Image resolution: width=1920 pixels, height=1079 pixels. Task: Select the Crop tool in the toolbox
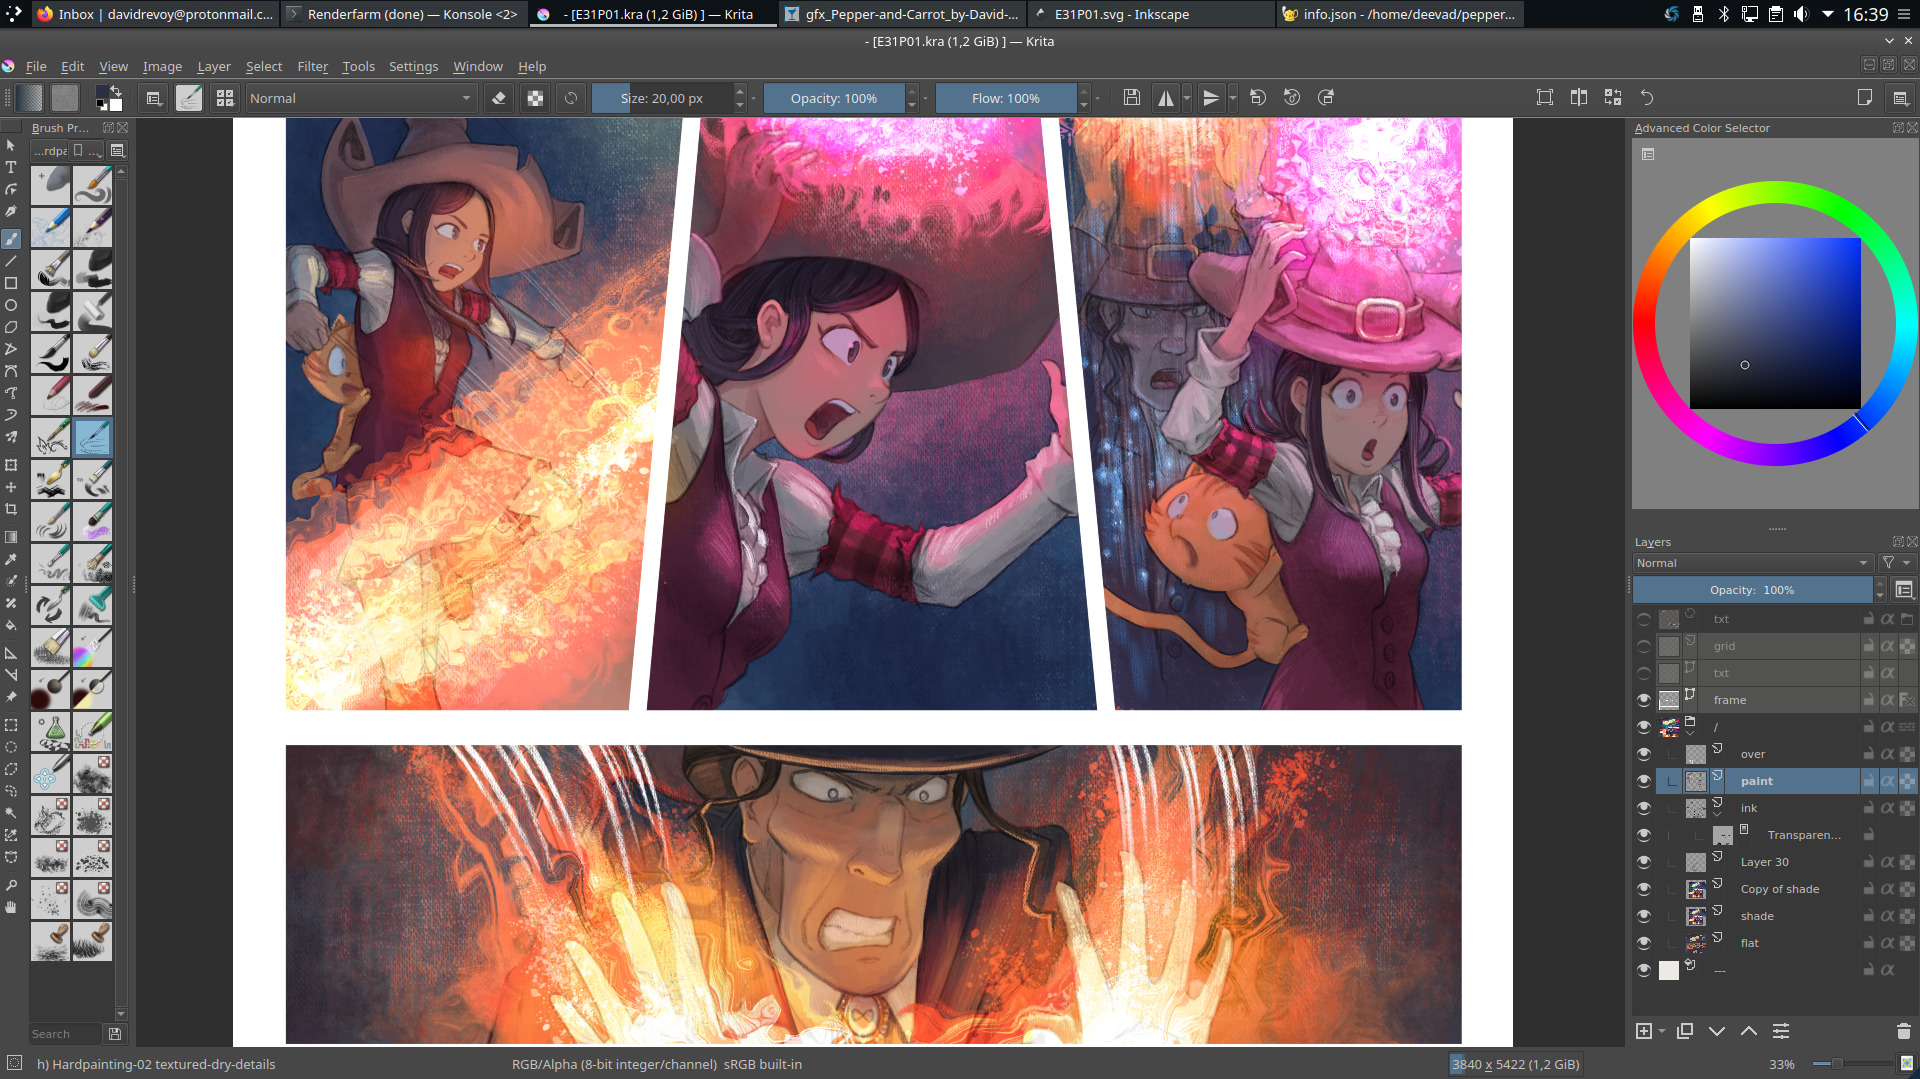point(11,509)
